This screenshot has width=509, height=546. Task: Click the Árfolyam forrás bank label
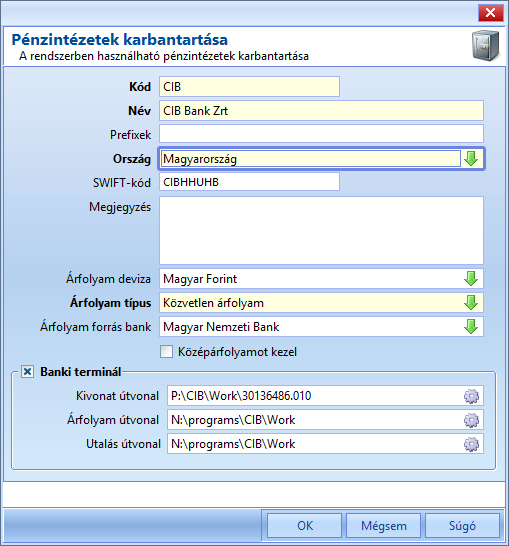click(x=96, y=327)
